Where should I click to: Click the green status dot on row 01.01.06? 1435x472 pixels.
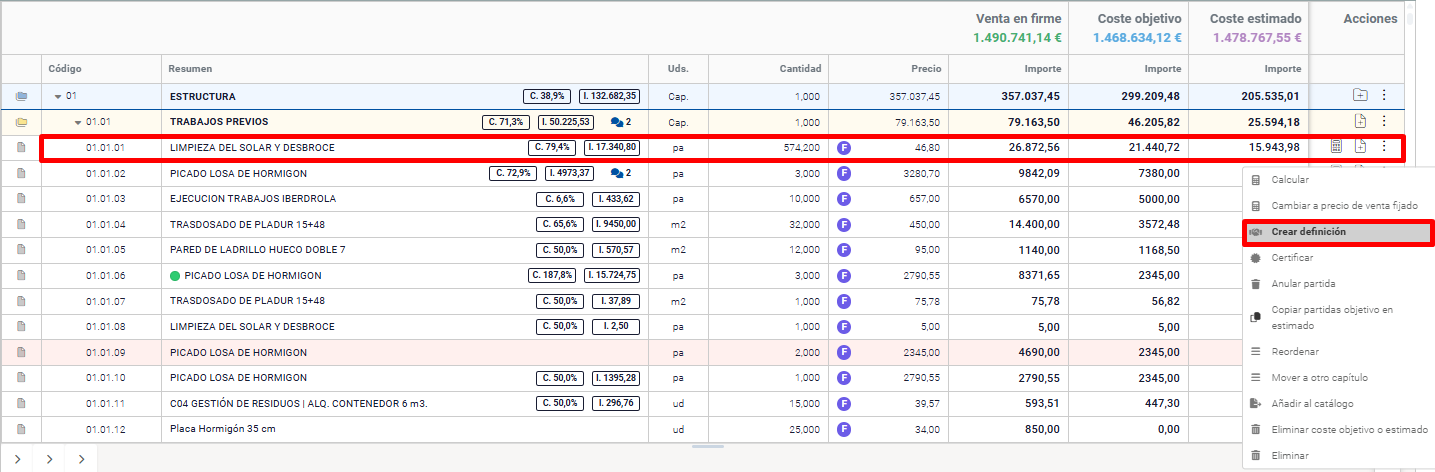(x=175, y=275)
